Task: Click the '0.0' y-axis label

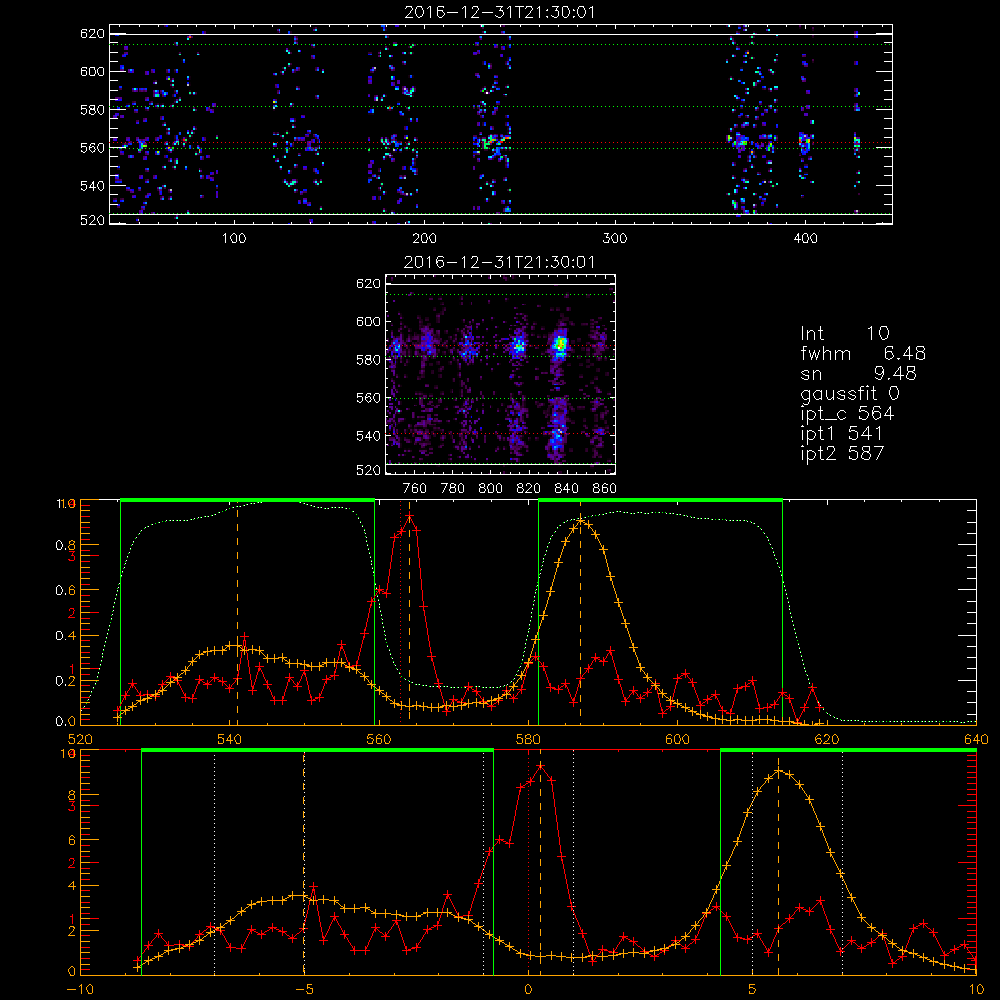Action: point(65,722)
